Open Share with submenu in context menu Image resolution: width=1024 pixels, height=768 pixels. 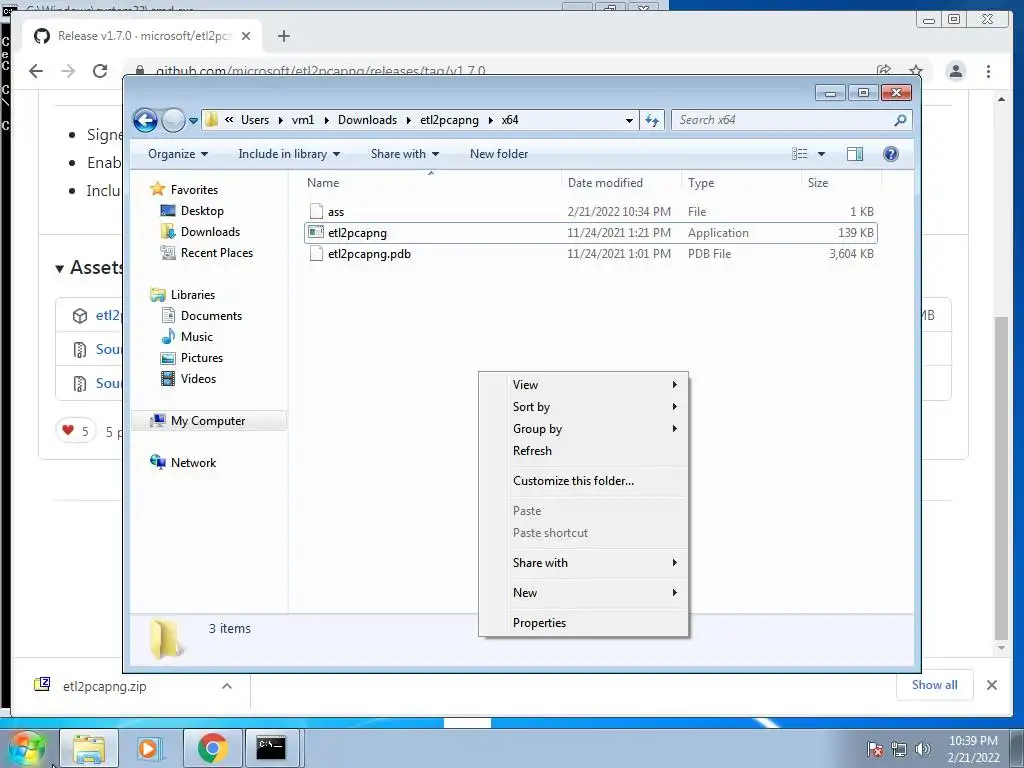pos(583,563)
